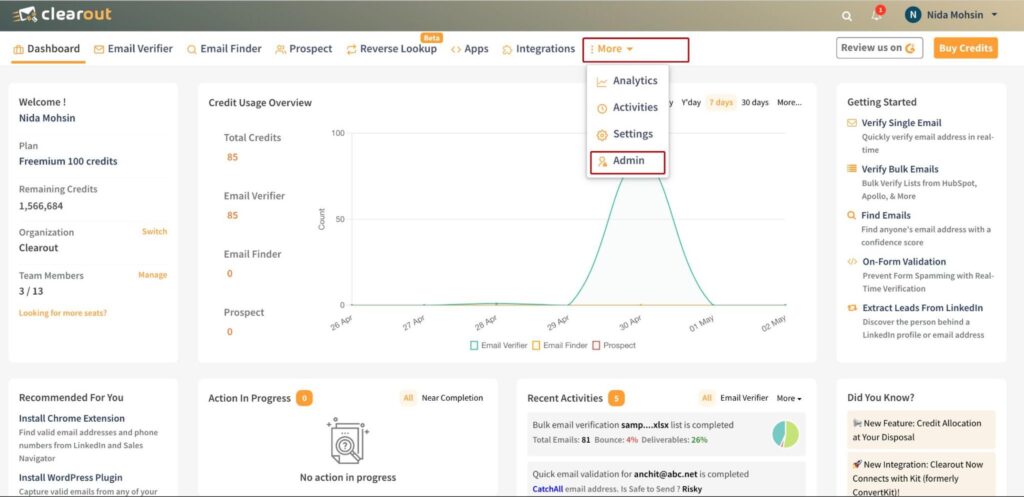Click Looking for more seats? link
Viewport: 1024px width, 497px height.
click(63, 313)
